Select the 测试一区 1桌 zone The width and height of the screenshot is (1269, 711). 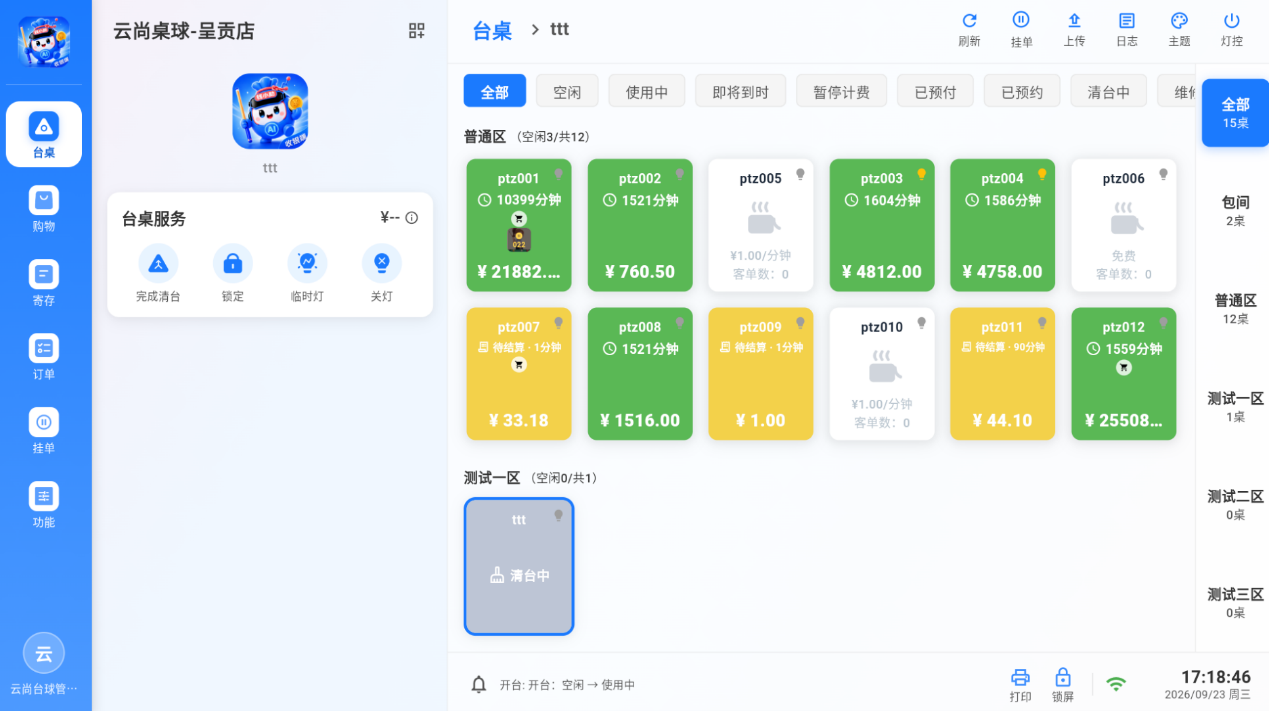(x=1235, y=407)
